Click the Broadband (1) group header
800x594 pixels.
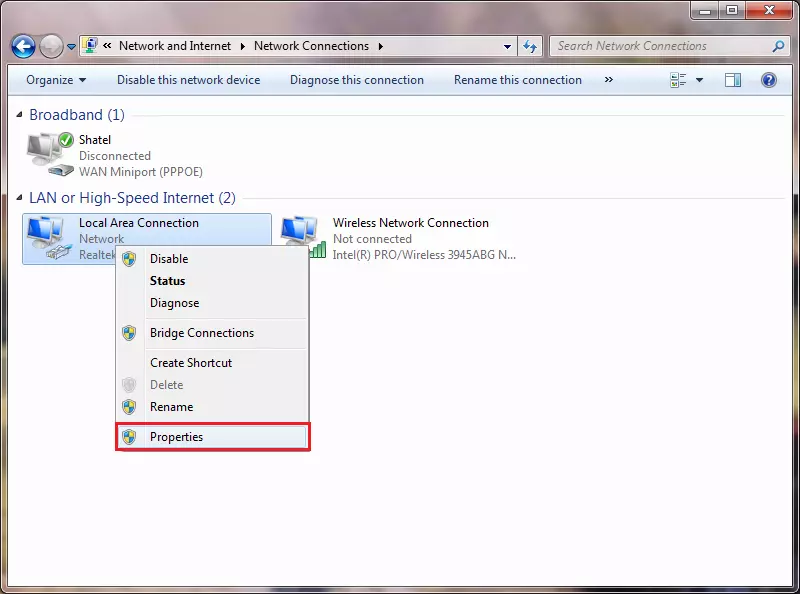coord(77,115)
